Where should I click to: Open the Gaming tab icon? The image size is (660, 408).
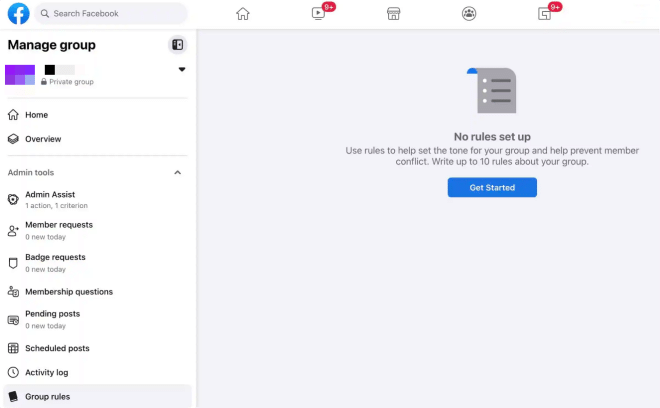[x=544, y=14]
